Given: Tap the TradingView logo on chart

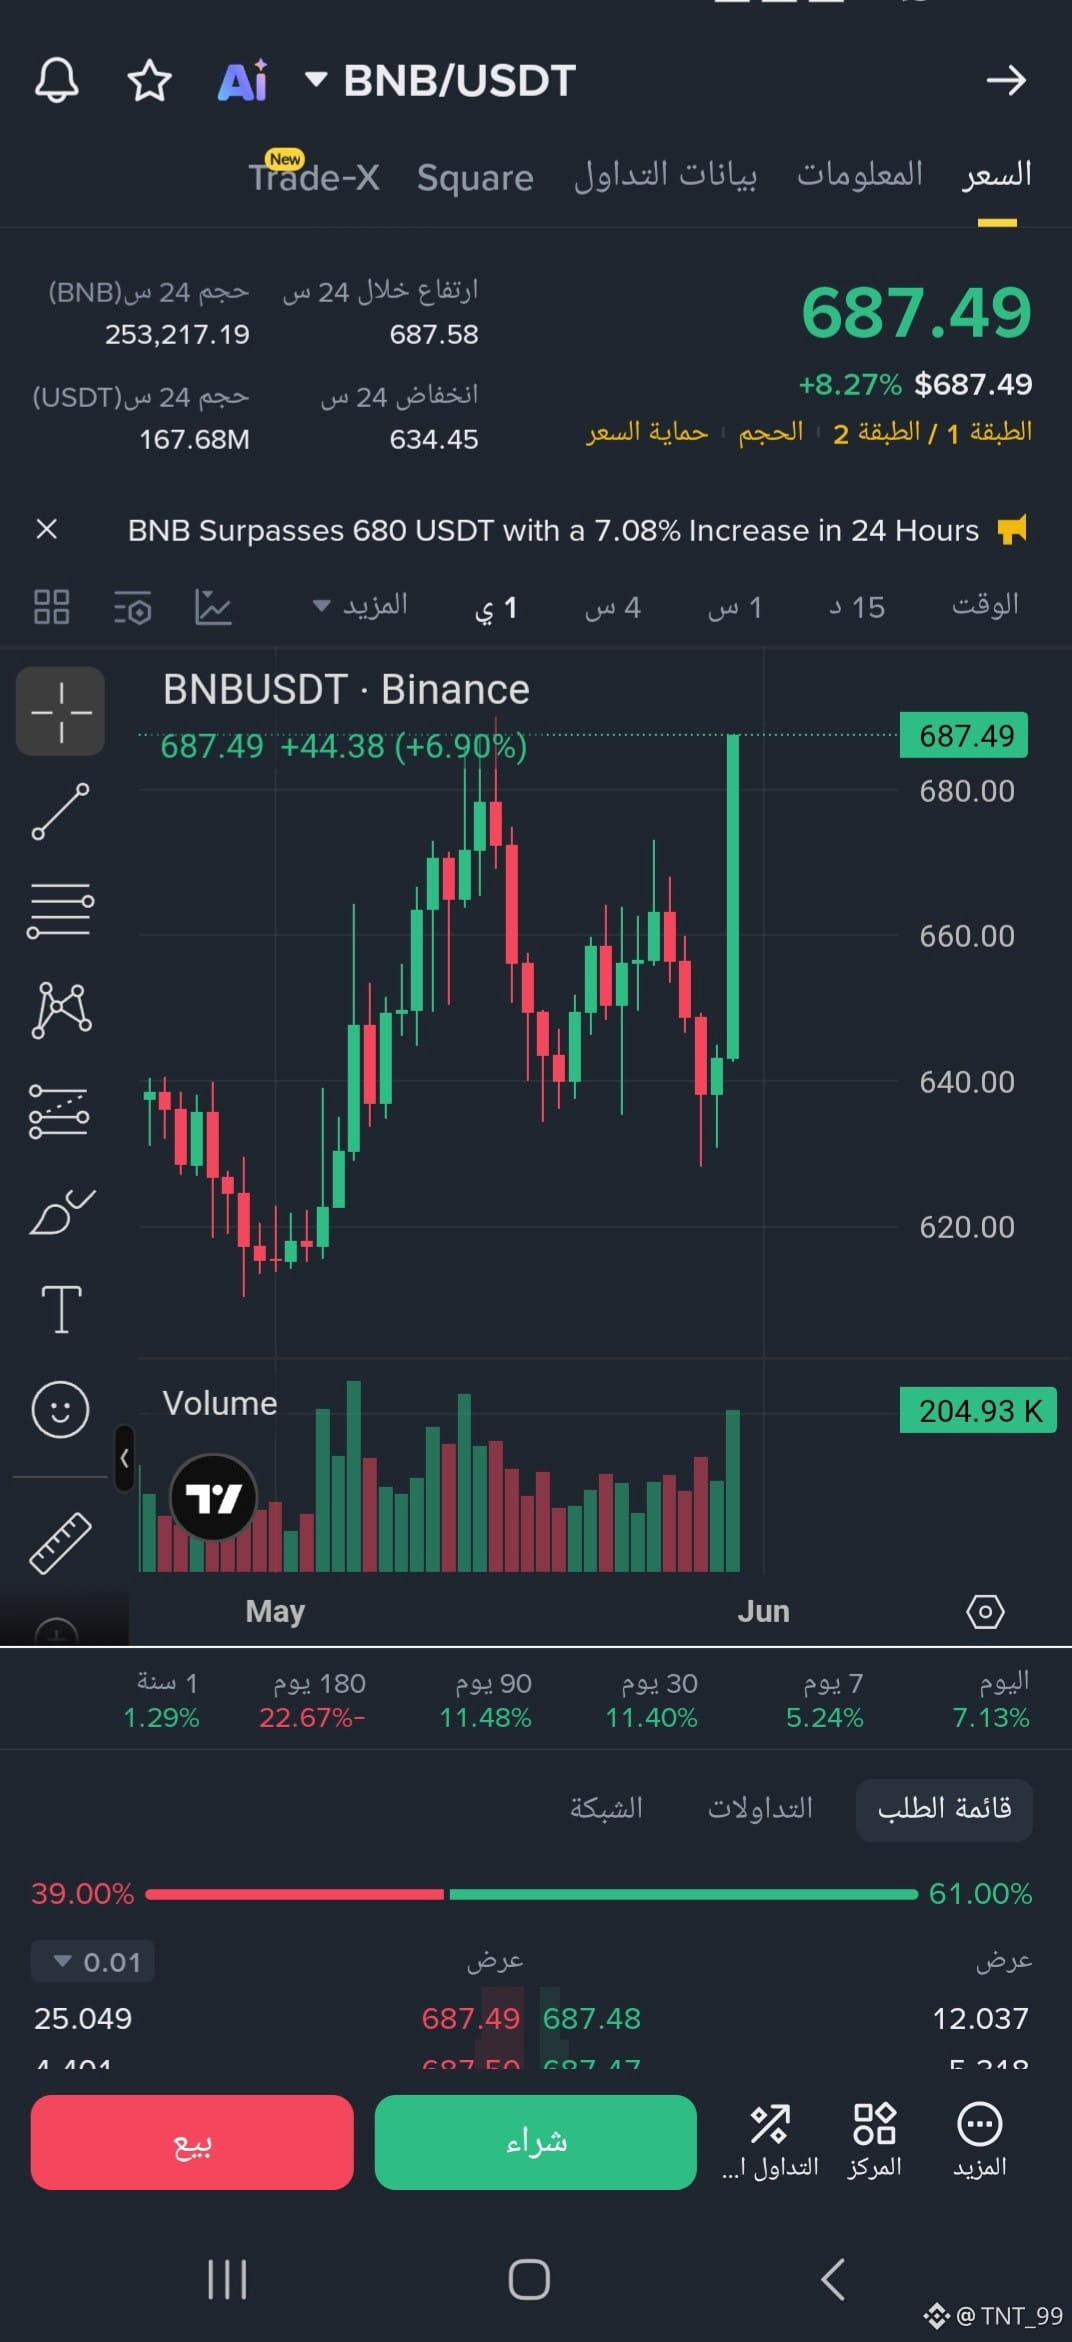Looking at the screenshot, I should 214,1497.
